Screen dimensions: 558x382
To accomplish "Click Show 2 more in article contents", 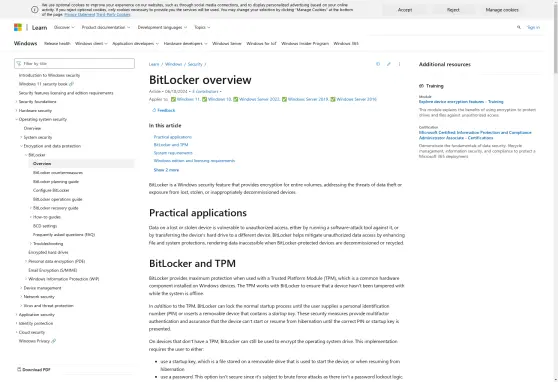I will pos(166,170).
